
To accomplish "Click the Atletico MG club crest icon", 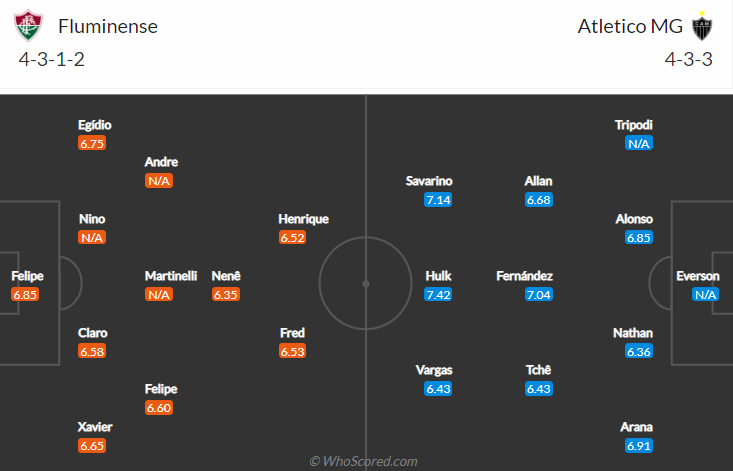I will (702, 26).
